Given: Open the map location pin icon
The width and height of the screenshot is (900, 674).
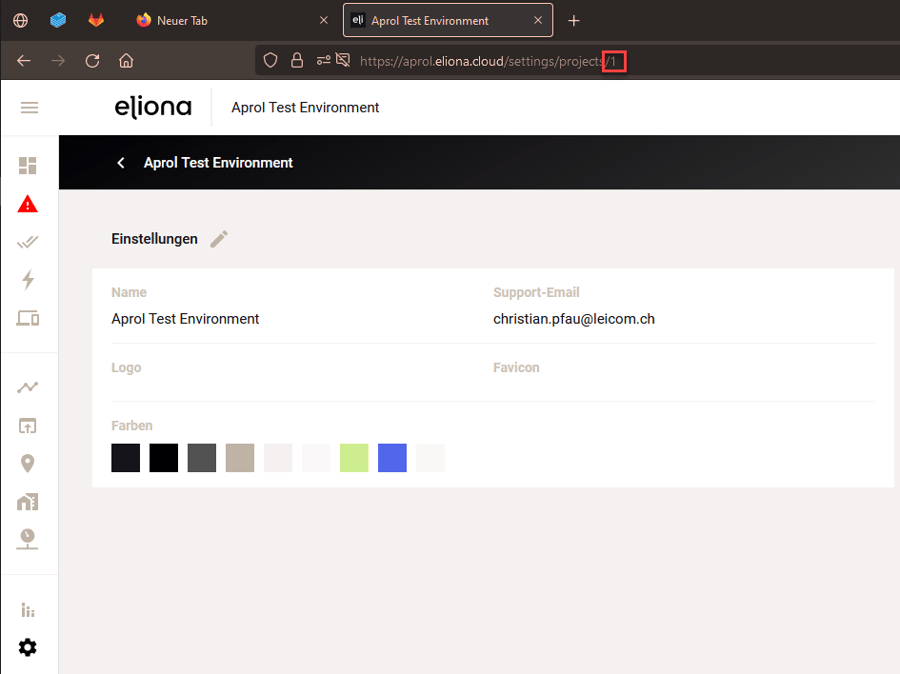Looking at the screenshot, I should [x=28, y=463].
